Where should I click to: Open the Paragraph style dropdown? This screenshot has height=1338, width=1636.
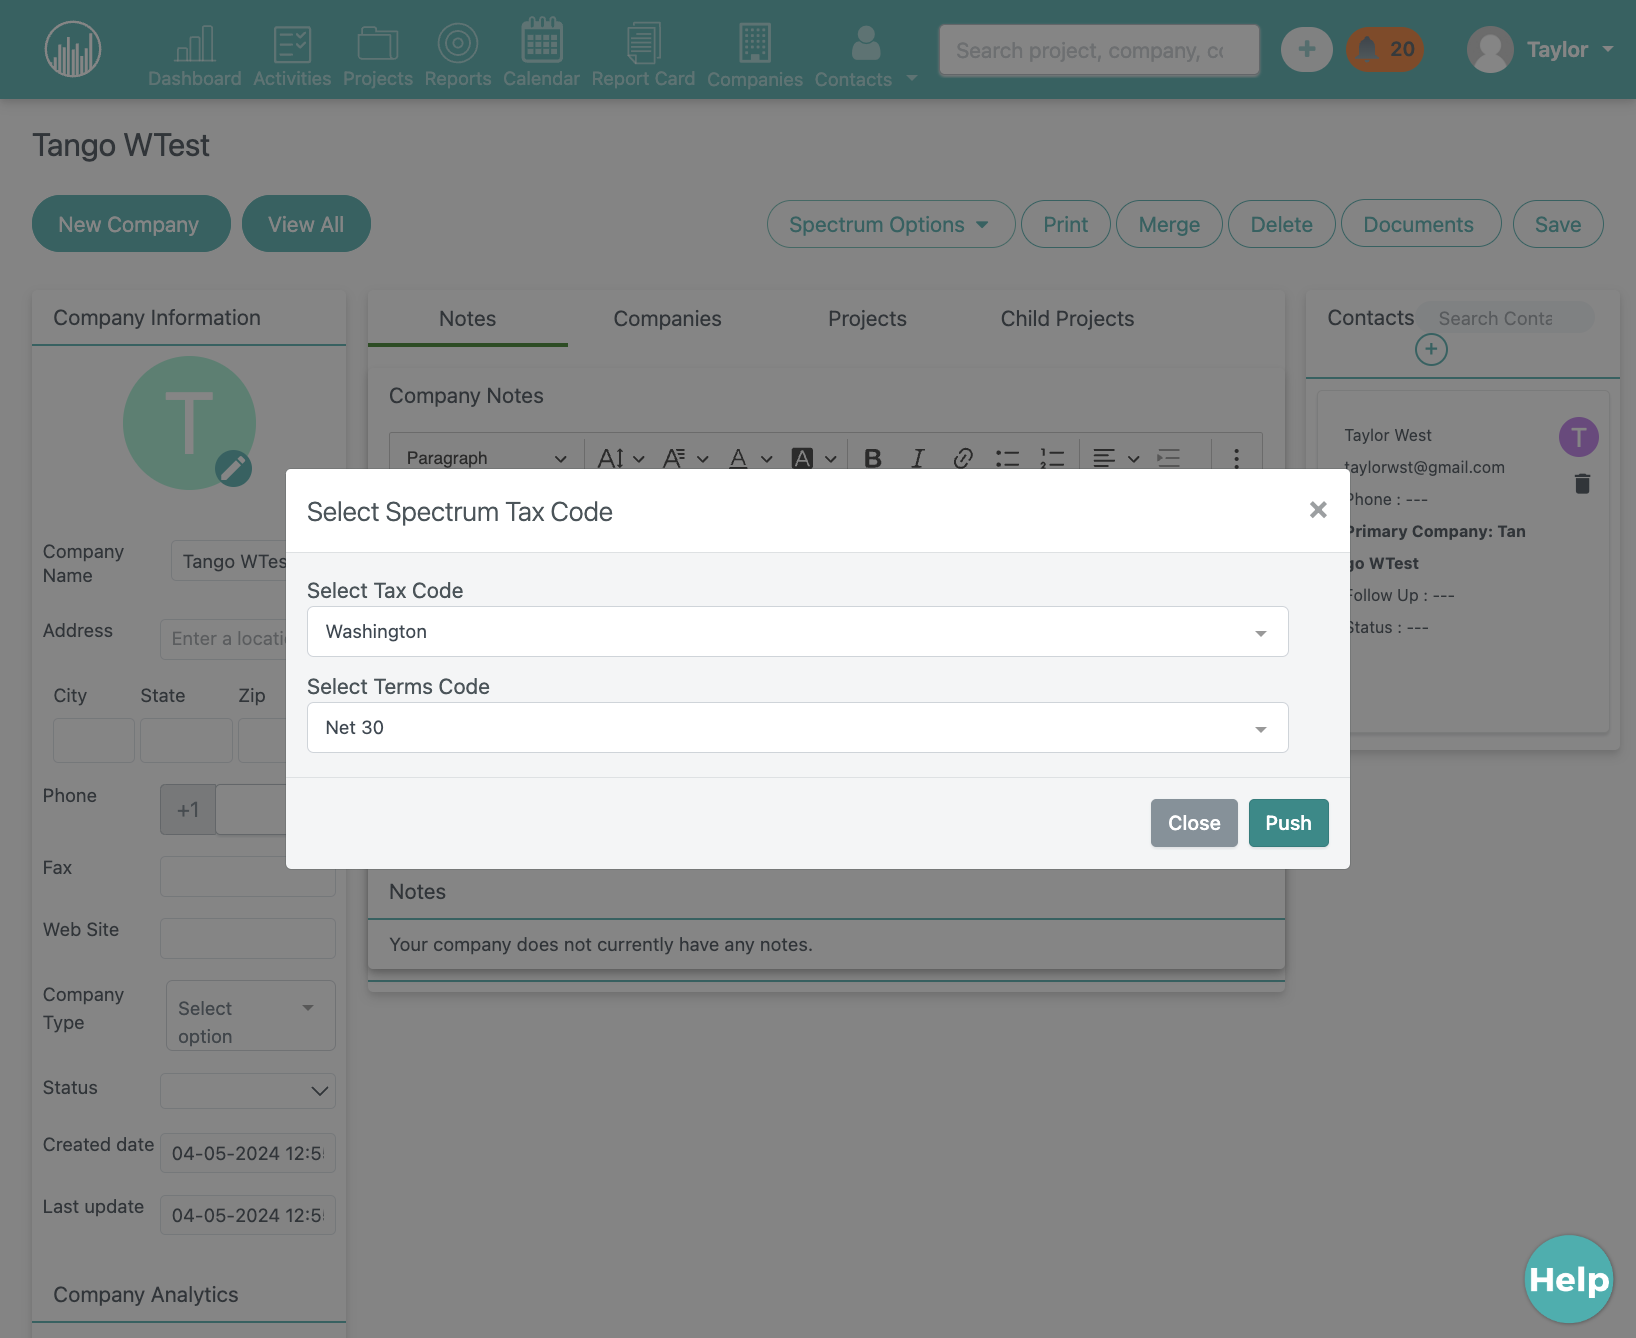point(486,458)
